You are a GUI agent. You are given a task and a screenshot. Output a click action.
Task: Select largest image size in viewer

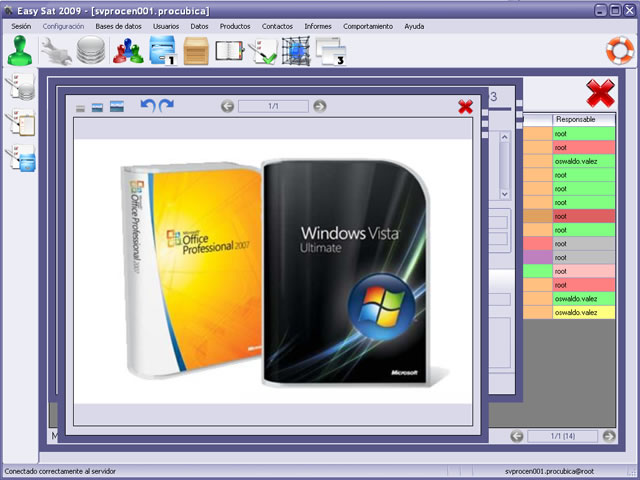tap(117, 107)
